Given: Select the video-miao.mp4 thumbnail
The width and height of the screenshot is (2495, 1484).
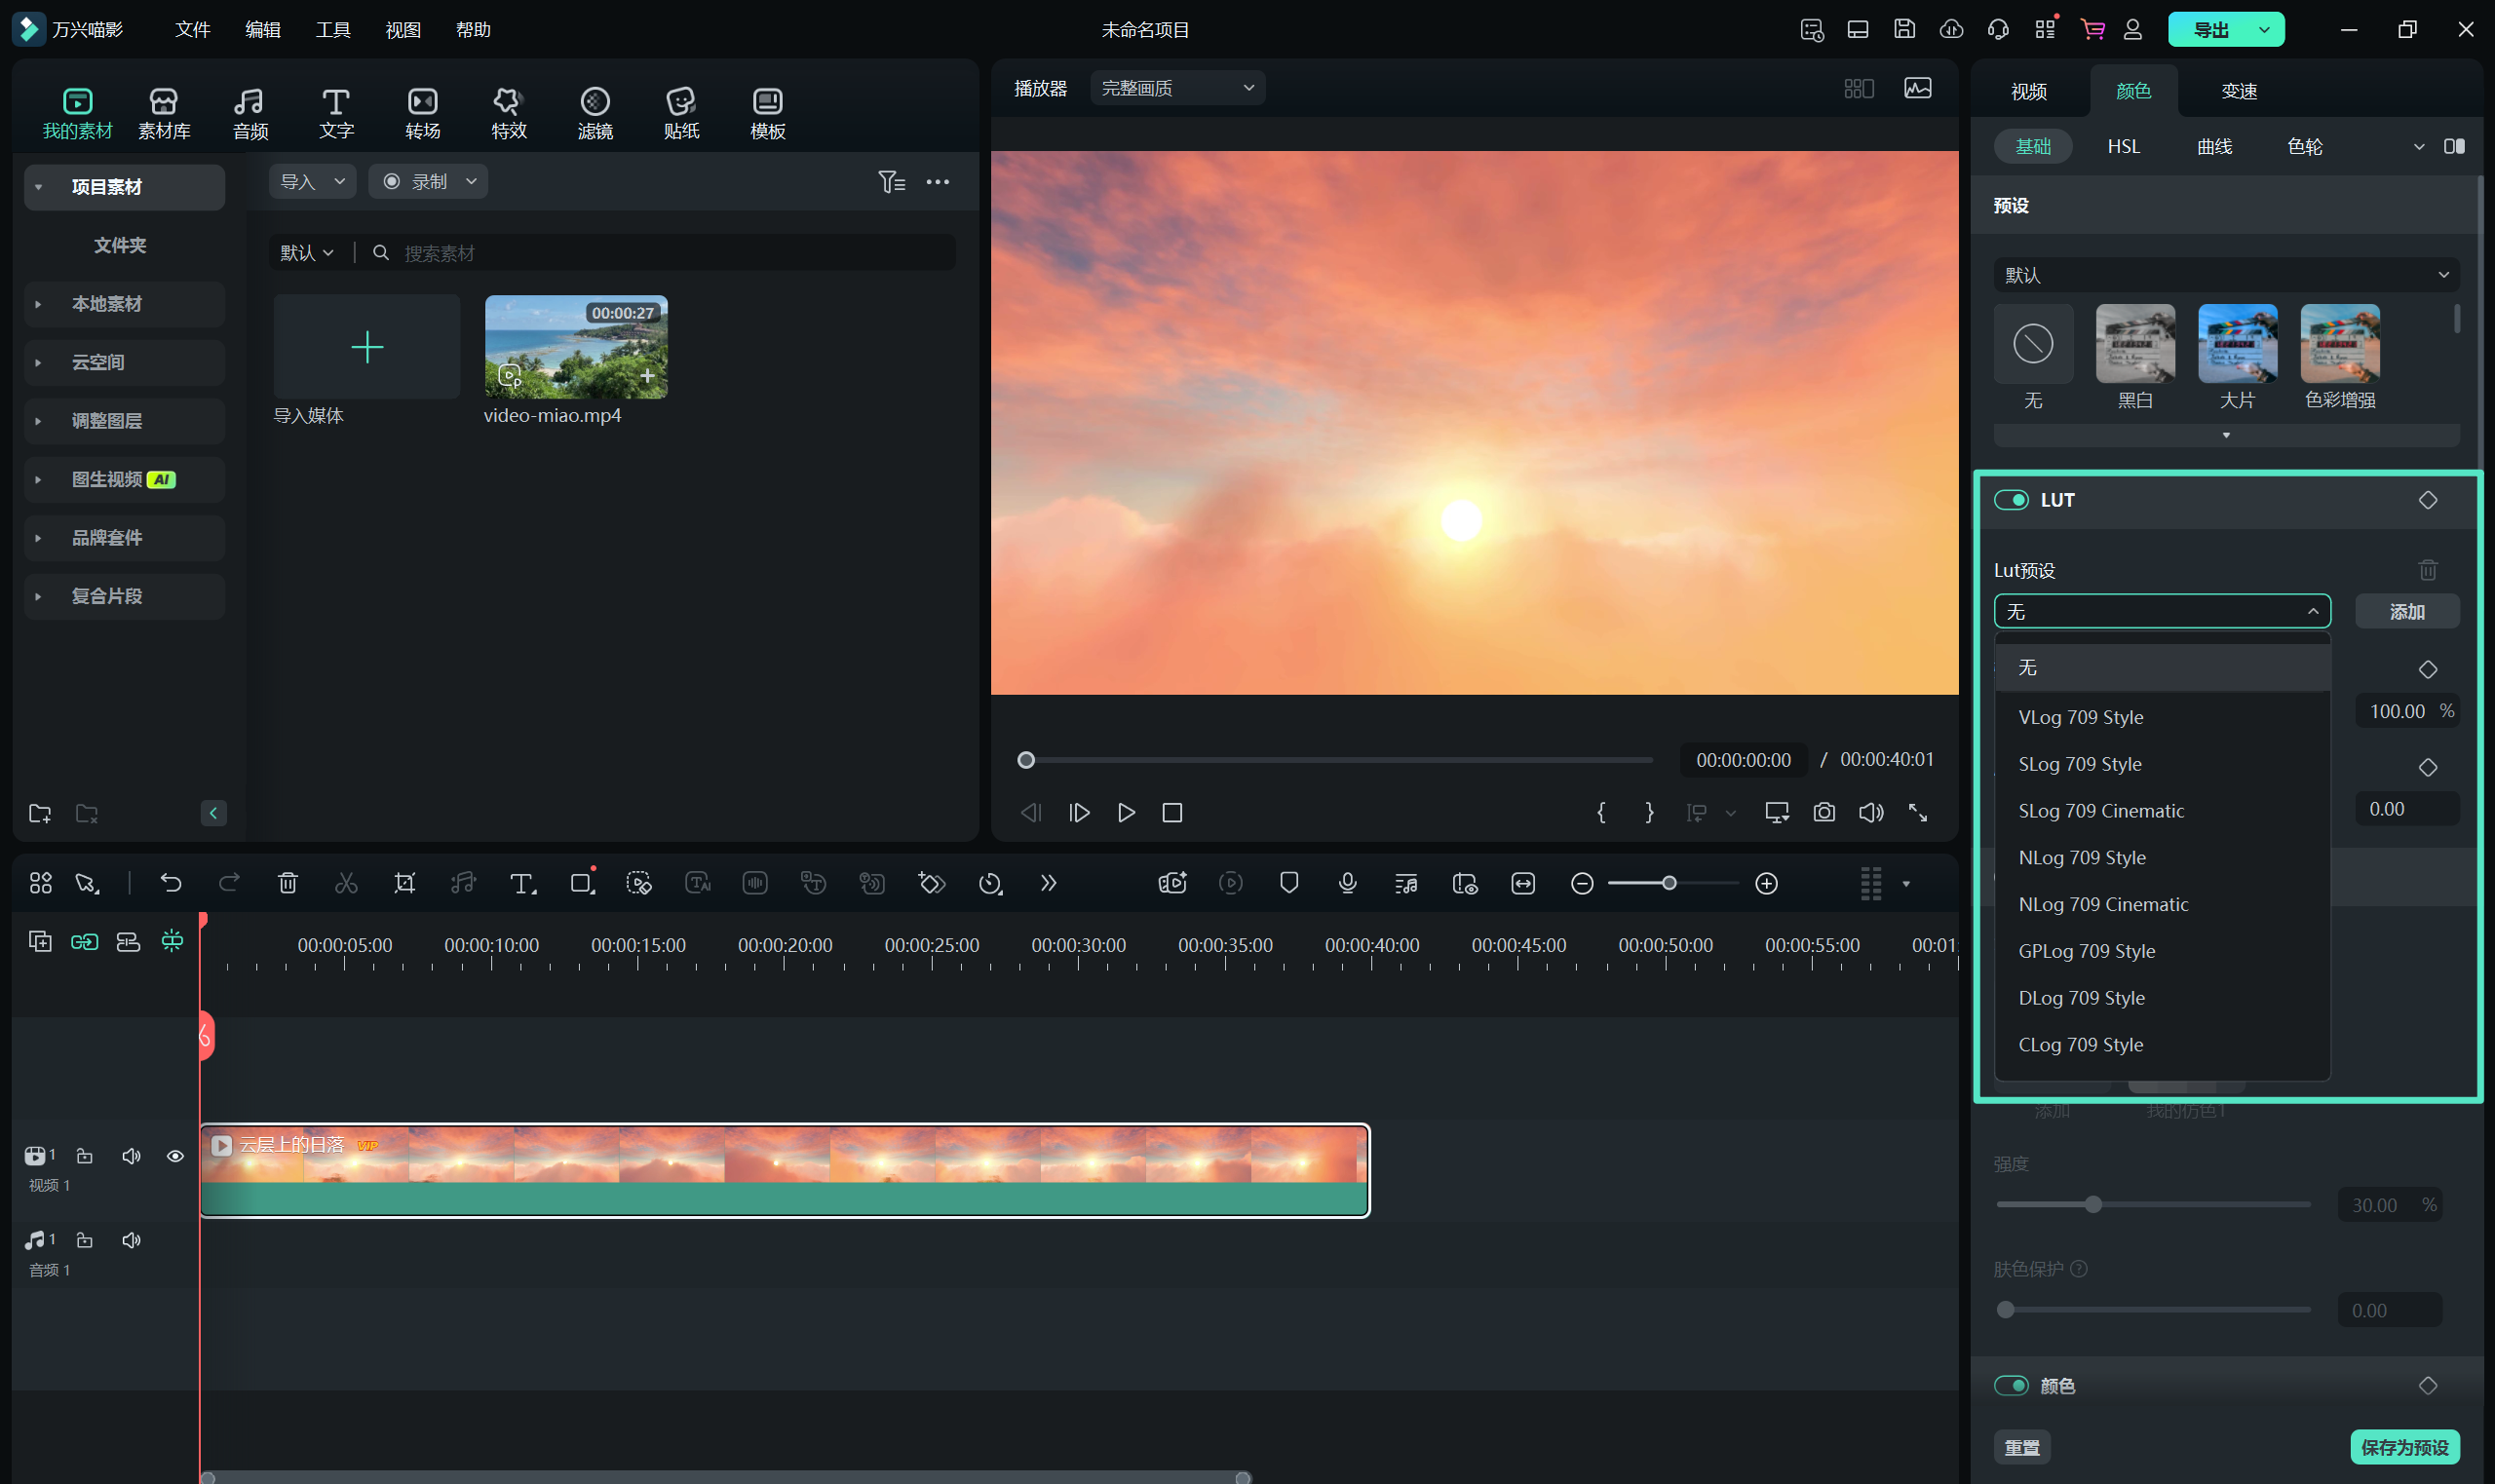Looking at the screenshot, I should pyautogui.click(x=576, y=347).
